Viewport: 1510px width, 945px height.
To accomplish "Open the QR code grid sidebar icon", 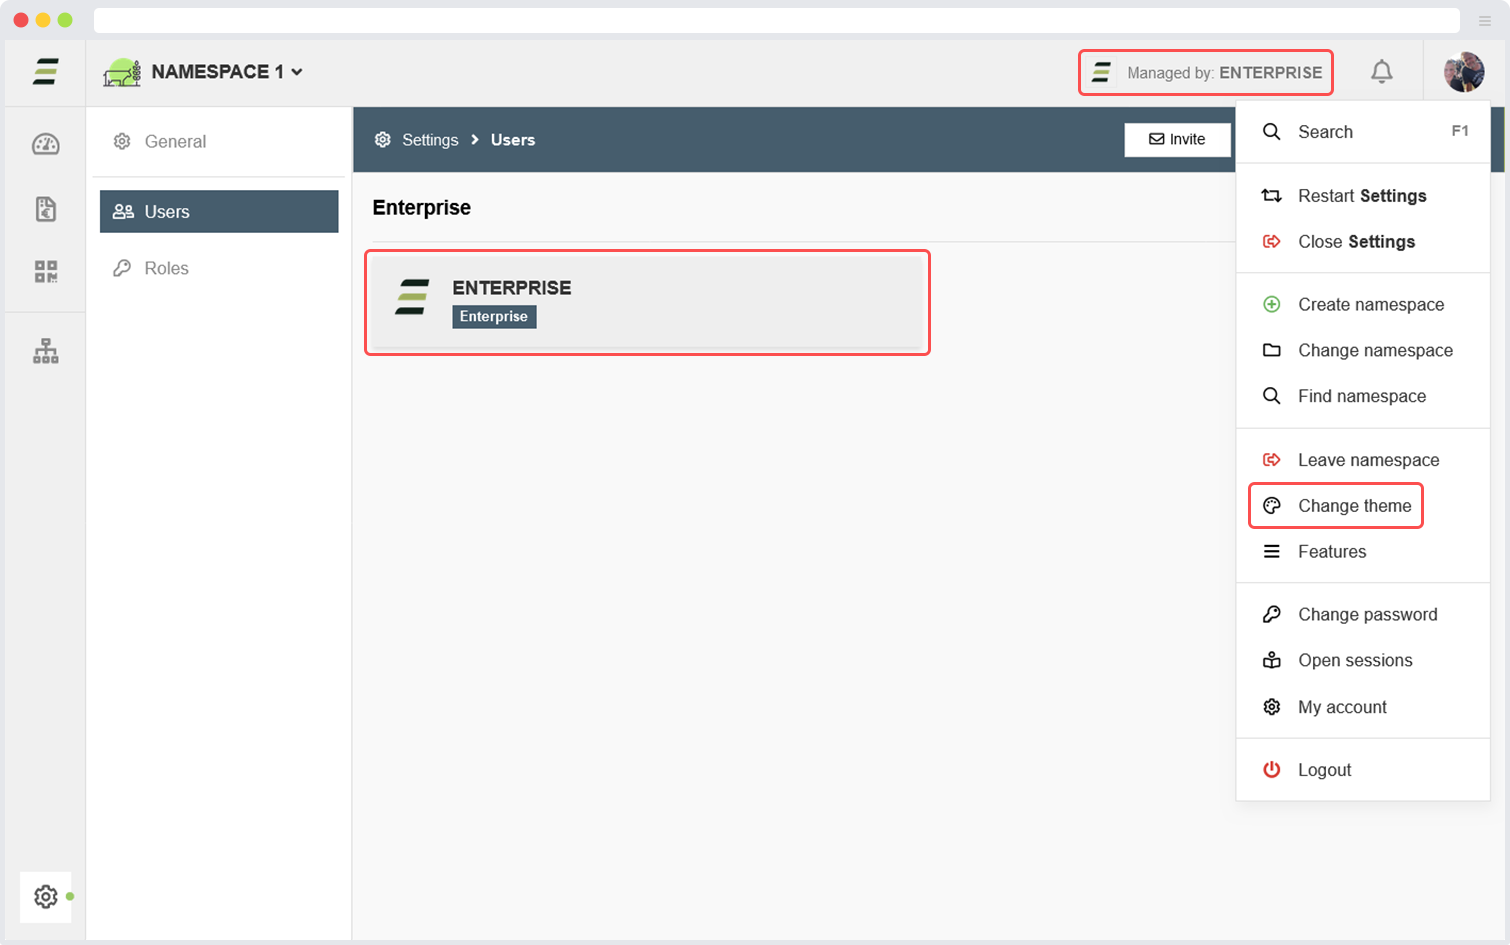I will coord(46,272).
